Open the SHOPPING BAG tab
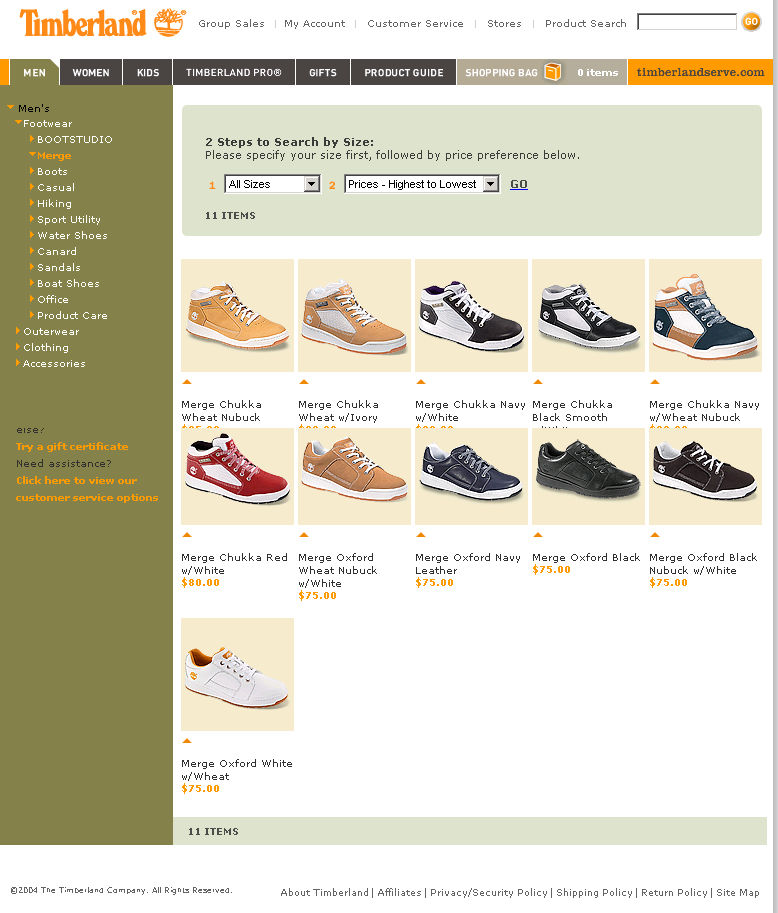 [x=542, y=72]
